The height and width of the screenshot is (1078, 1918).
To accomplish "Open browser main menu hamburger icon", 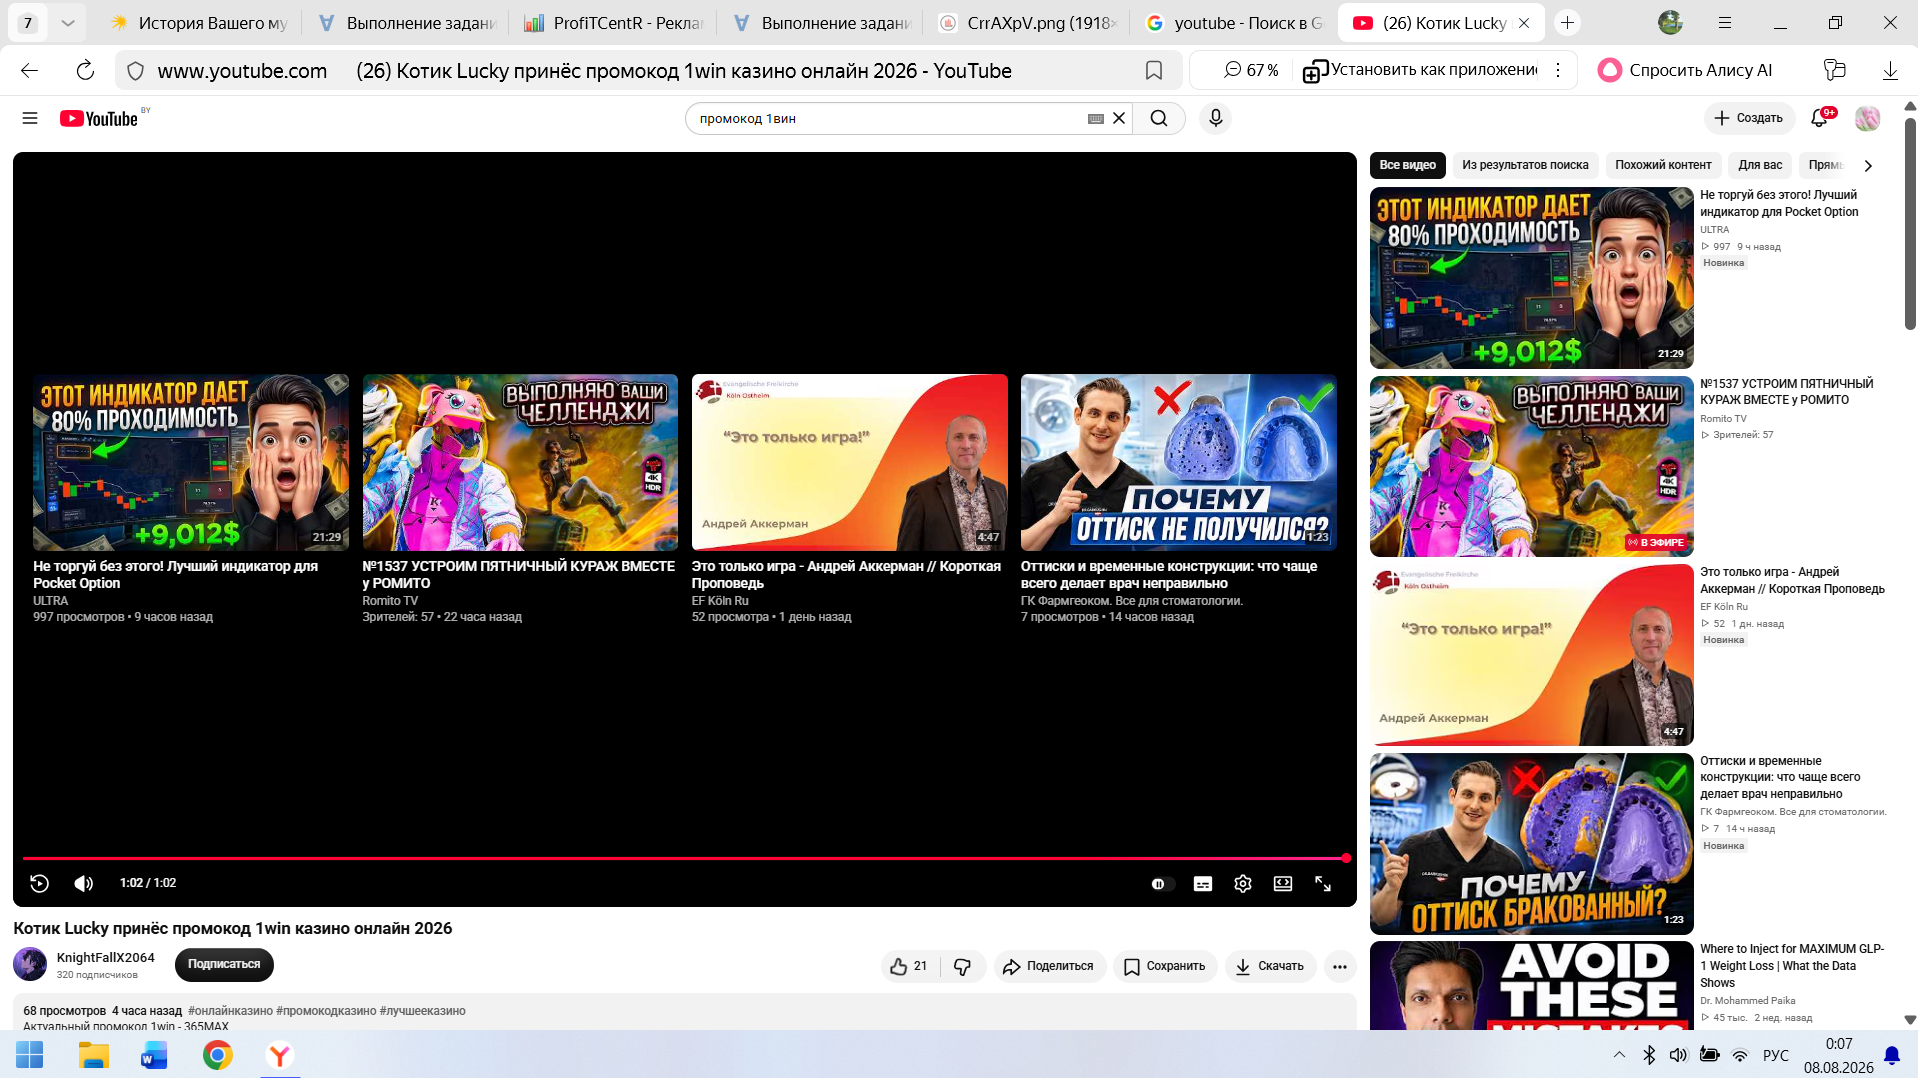I will [x=1725, y=22].
